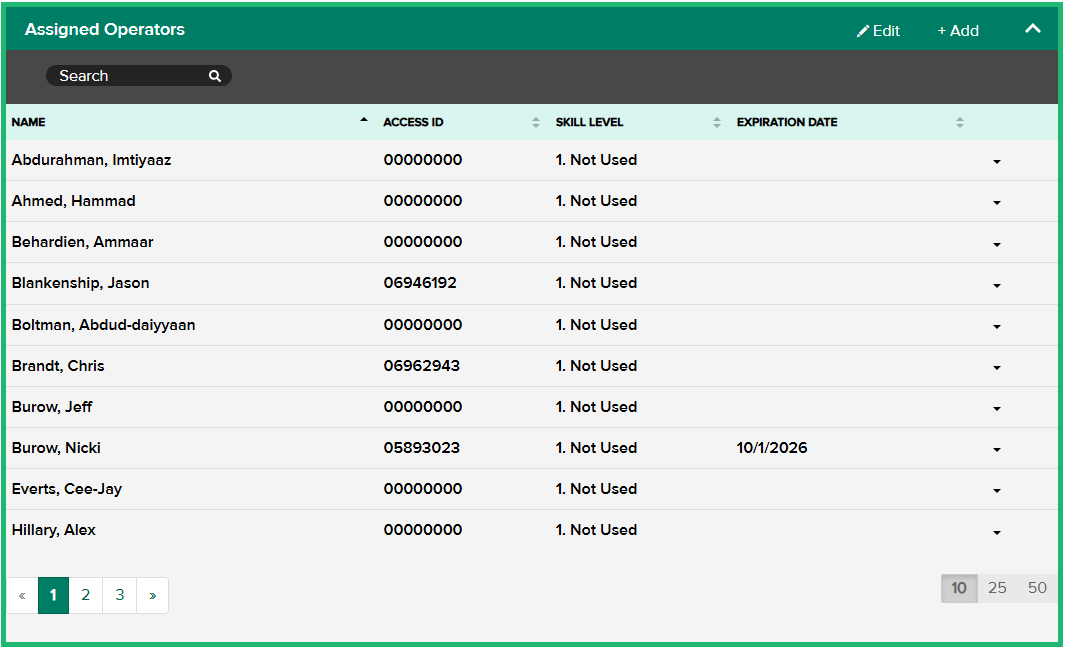Image resolution: width=1067 pixels, height=649 pixels.
Task: Select page 1 in pagination
Action: 53,595
